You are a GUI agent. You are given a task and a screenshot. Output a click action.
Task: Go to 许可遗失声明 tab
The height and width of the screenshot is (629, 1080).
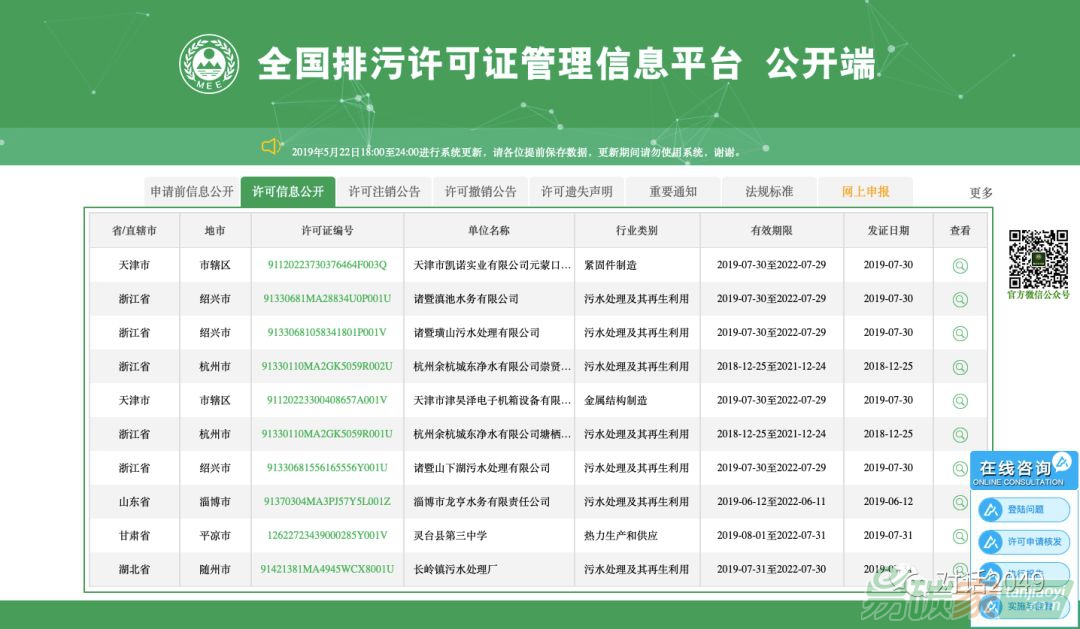coord(577,191)
